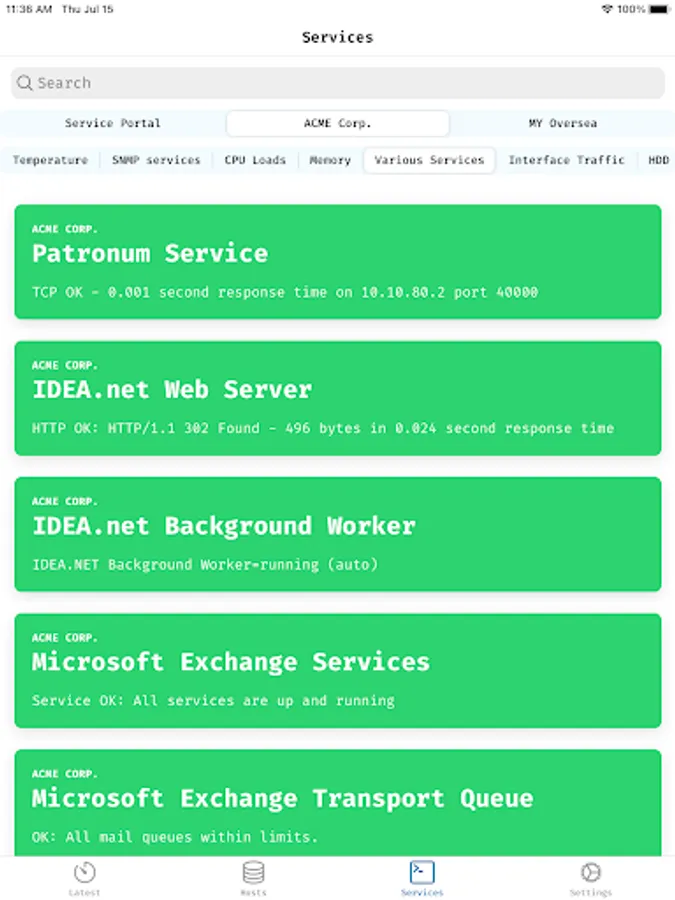The height and width of the screenshot is (900, 675).
Task: Select the Memory category tab
Action: point(330,160)
